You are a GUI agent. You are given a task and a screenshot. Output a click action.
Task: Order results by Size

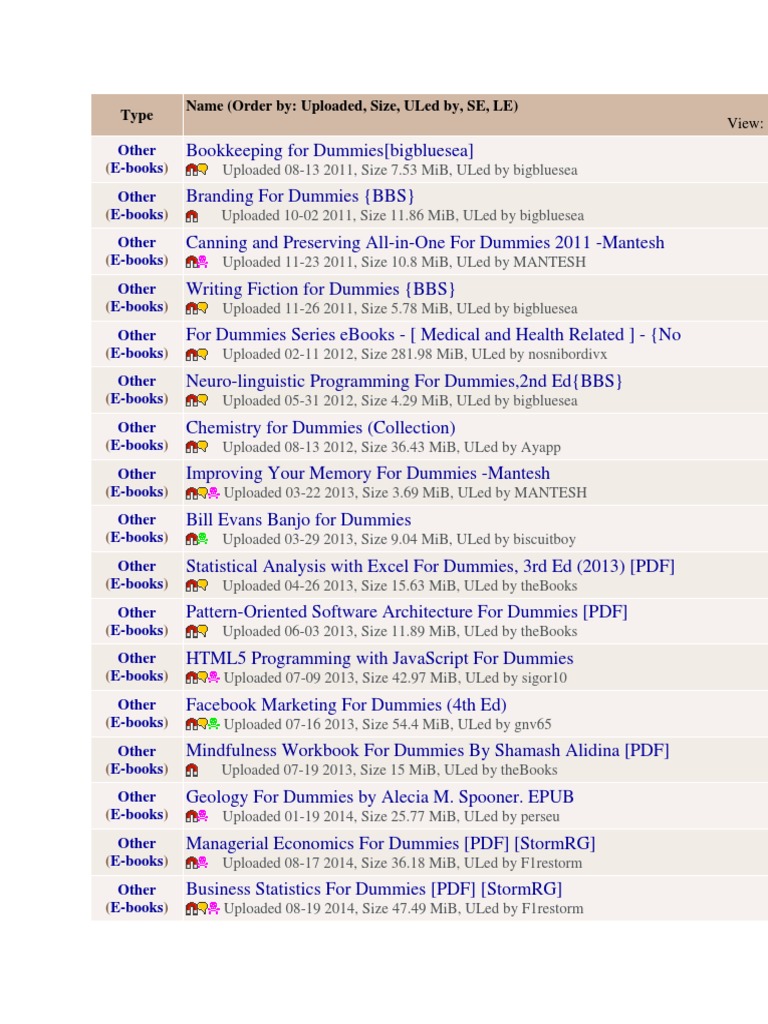coord(382,106)
